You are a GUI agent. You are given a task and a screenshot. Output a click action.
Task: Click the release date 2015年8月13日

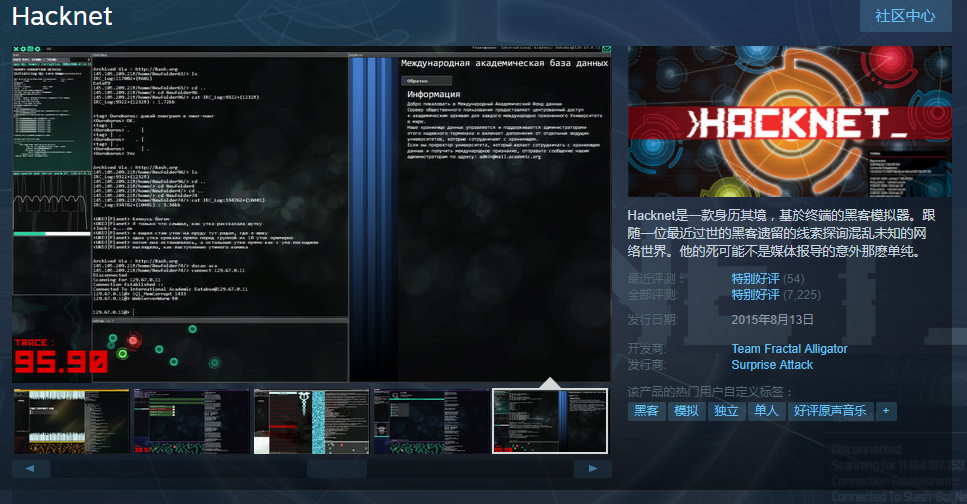pyautogui.click(x=772, y=320)
